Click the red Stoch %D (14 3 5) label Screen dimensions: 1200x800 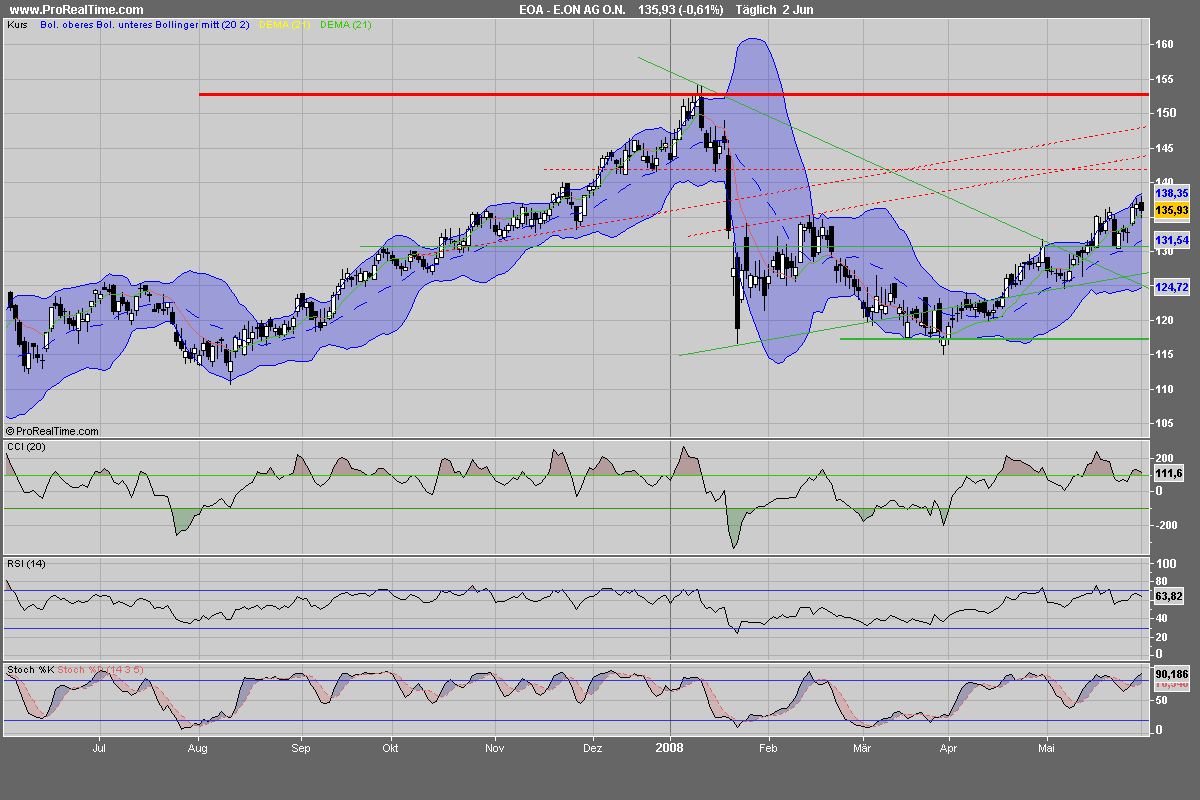point(99,668)
